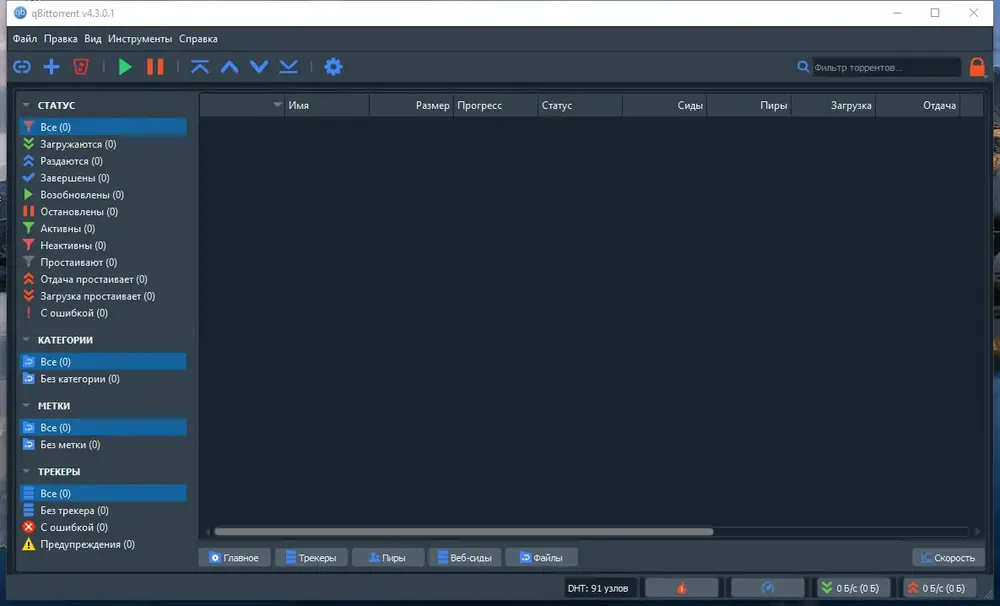Click the orange lock UI icon
The height and width of the screenshot is (606, 1000).
click(x=977, y=67)
